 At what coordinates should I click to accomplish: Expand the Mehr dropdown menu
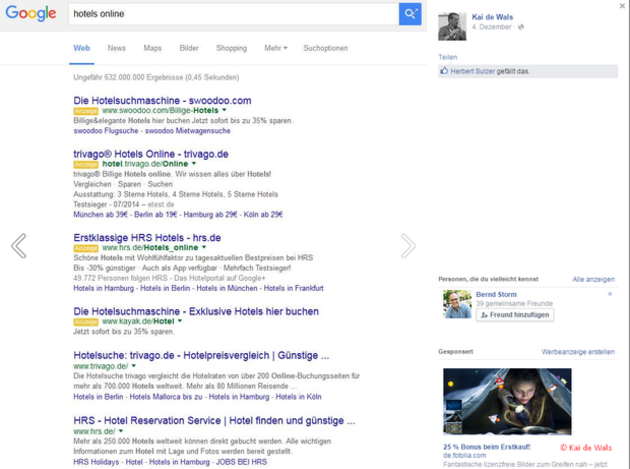[275, 48]
